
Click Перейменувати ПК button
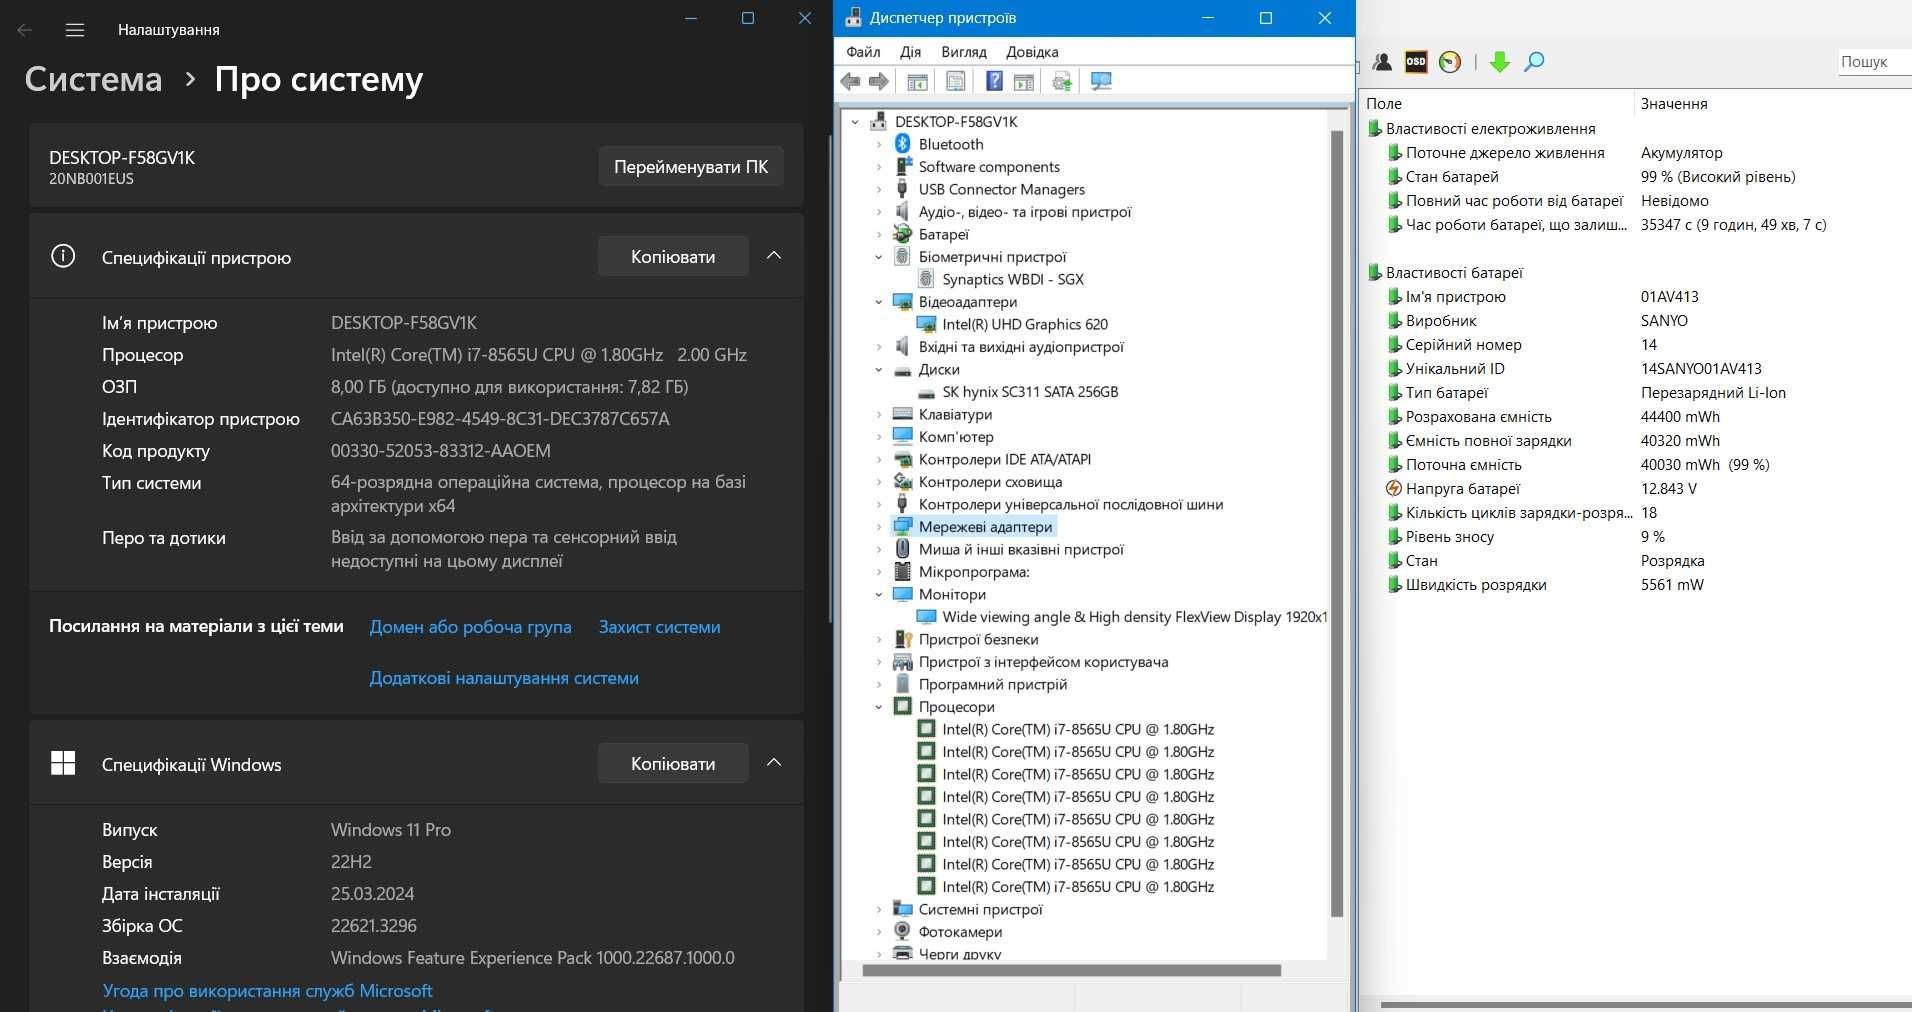coord(691,167)
